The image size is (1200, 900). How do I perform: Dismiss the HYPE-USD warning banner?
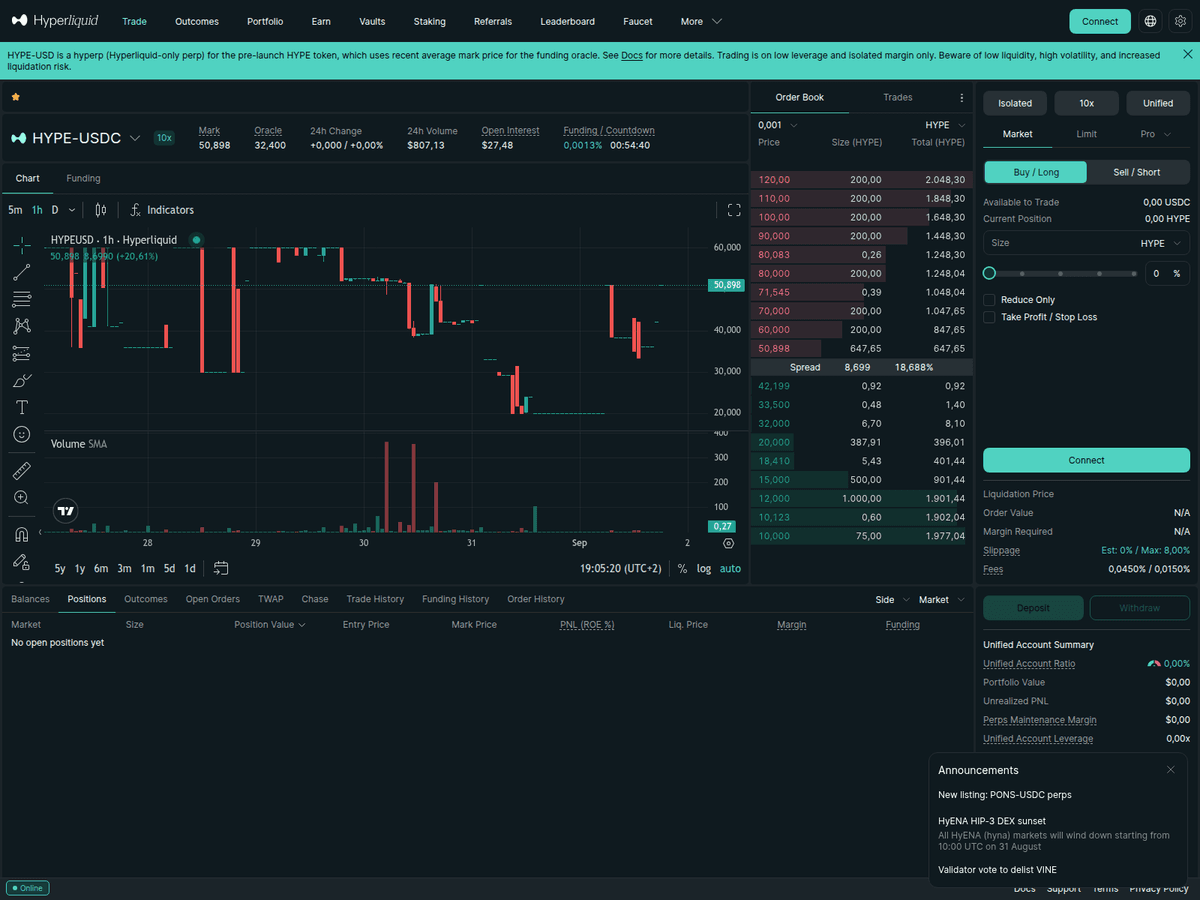click(x=1187, y=54)
